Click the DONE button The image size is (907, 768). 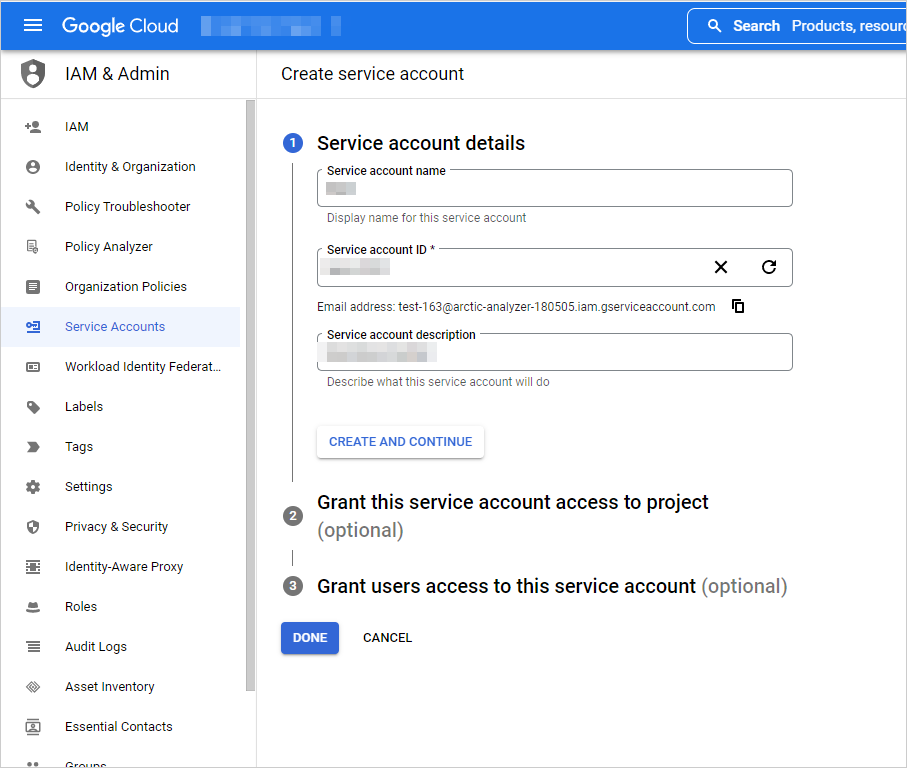click(309, 637)
